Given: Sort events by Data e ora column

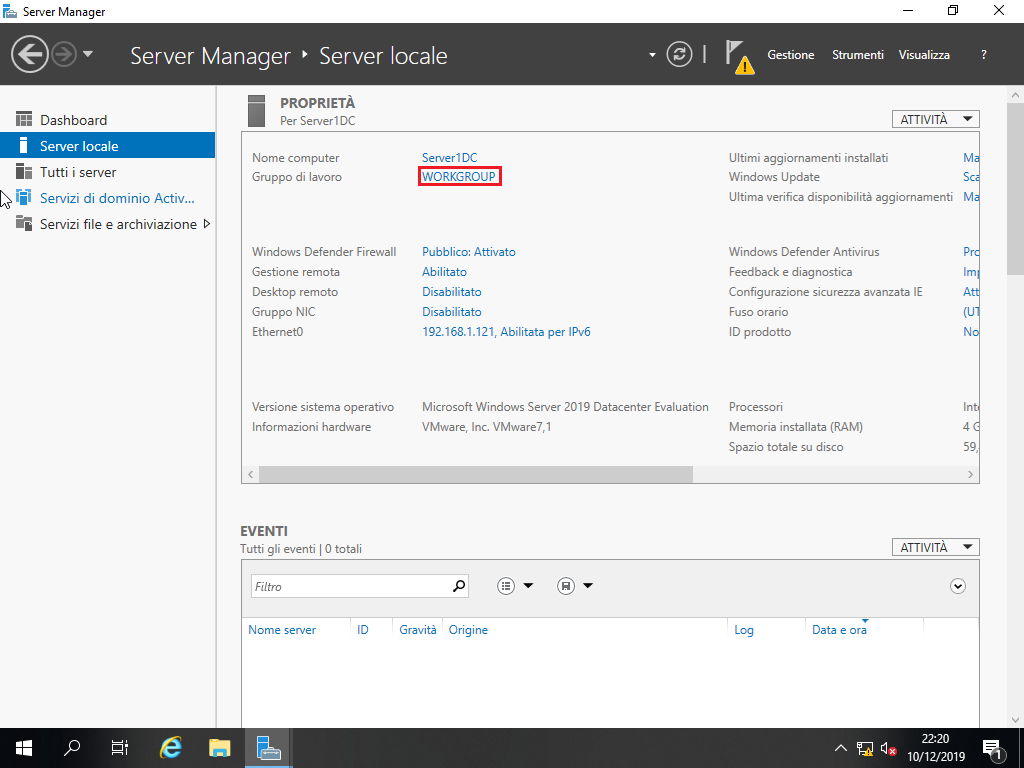Looking at the screenshot, I should click(x=839, y=630).
